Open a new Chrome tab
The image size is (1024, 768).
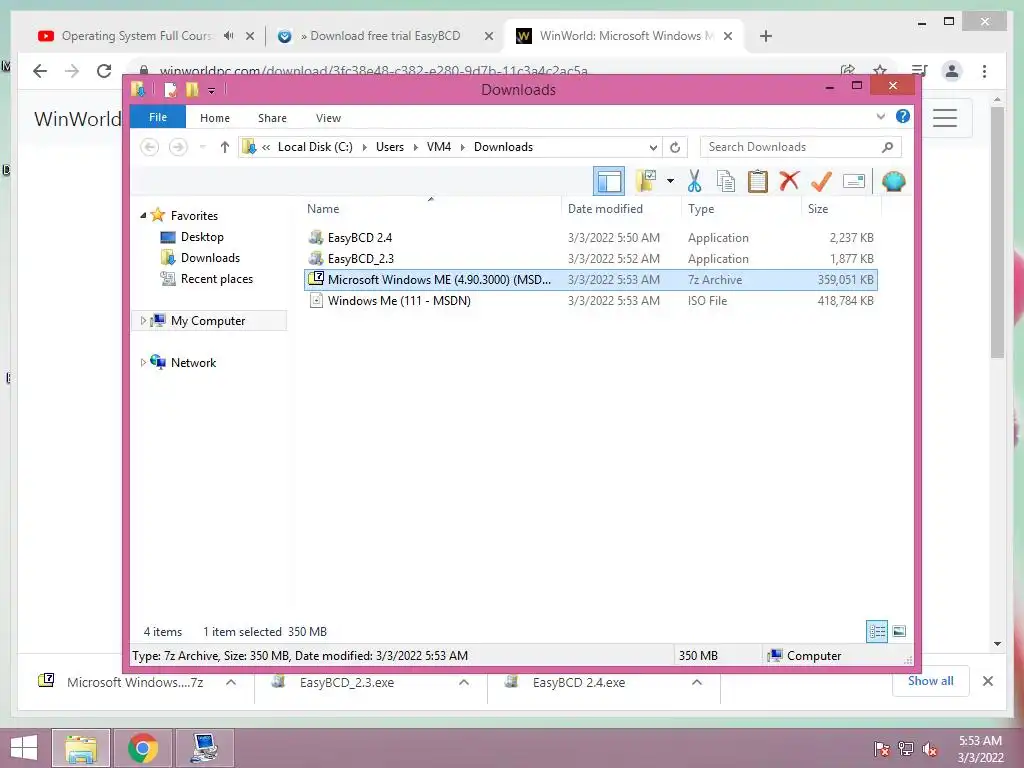(x=766, y=36)
